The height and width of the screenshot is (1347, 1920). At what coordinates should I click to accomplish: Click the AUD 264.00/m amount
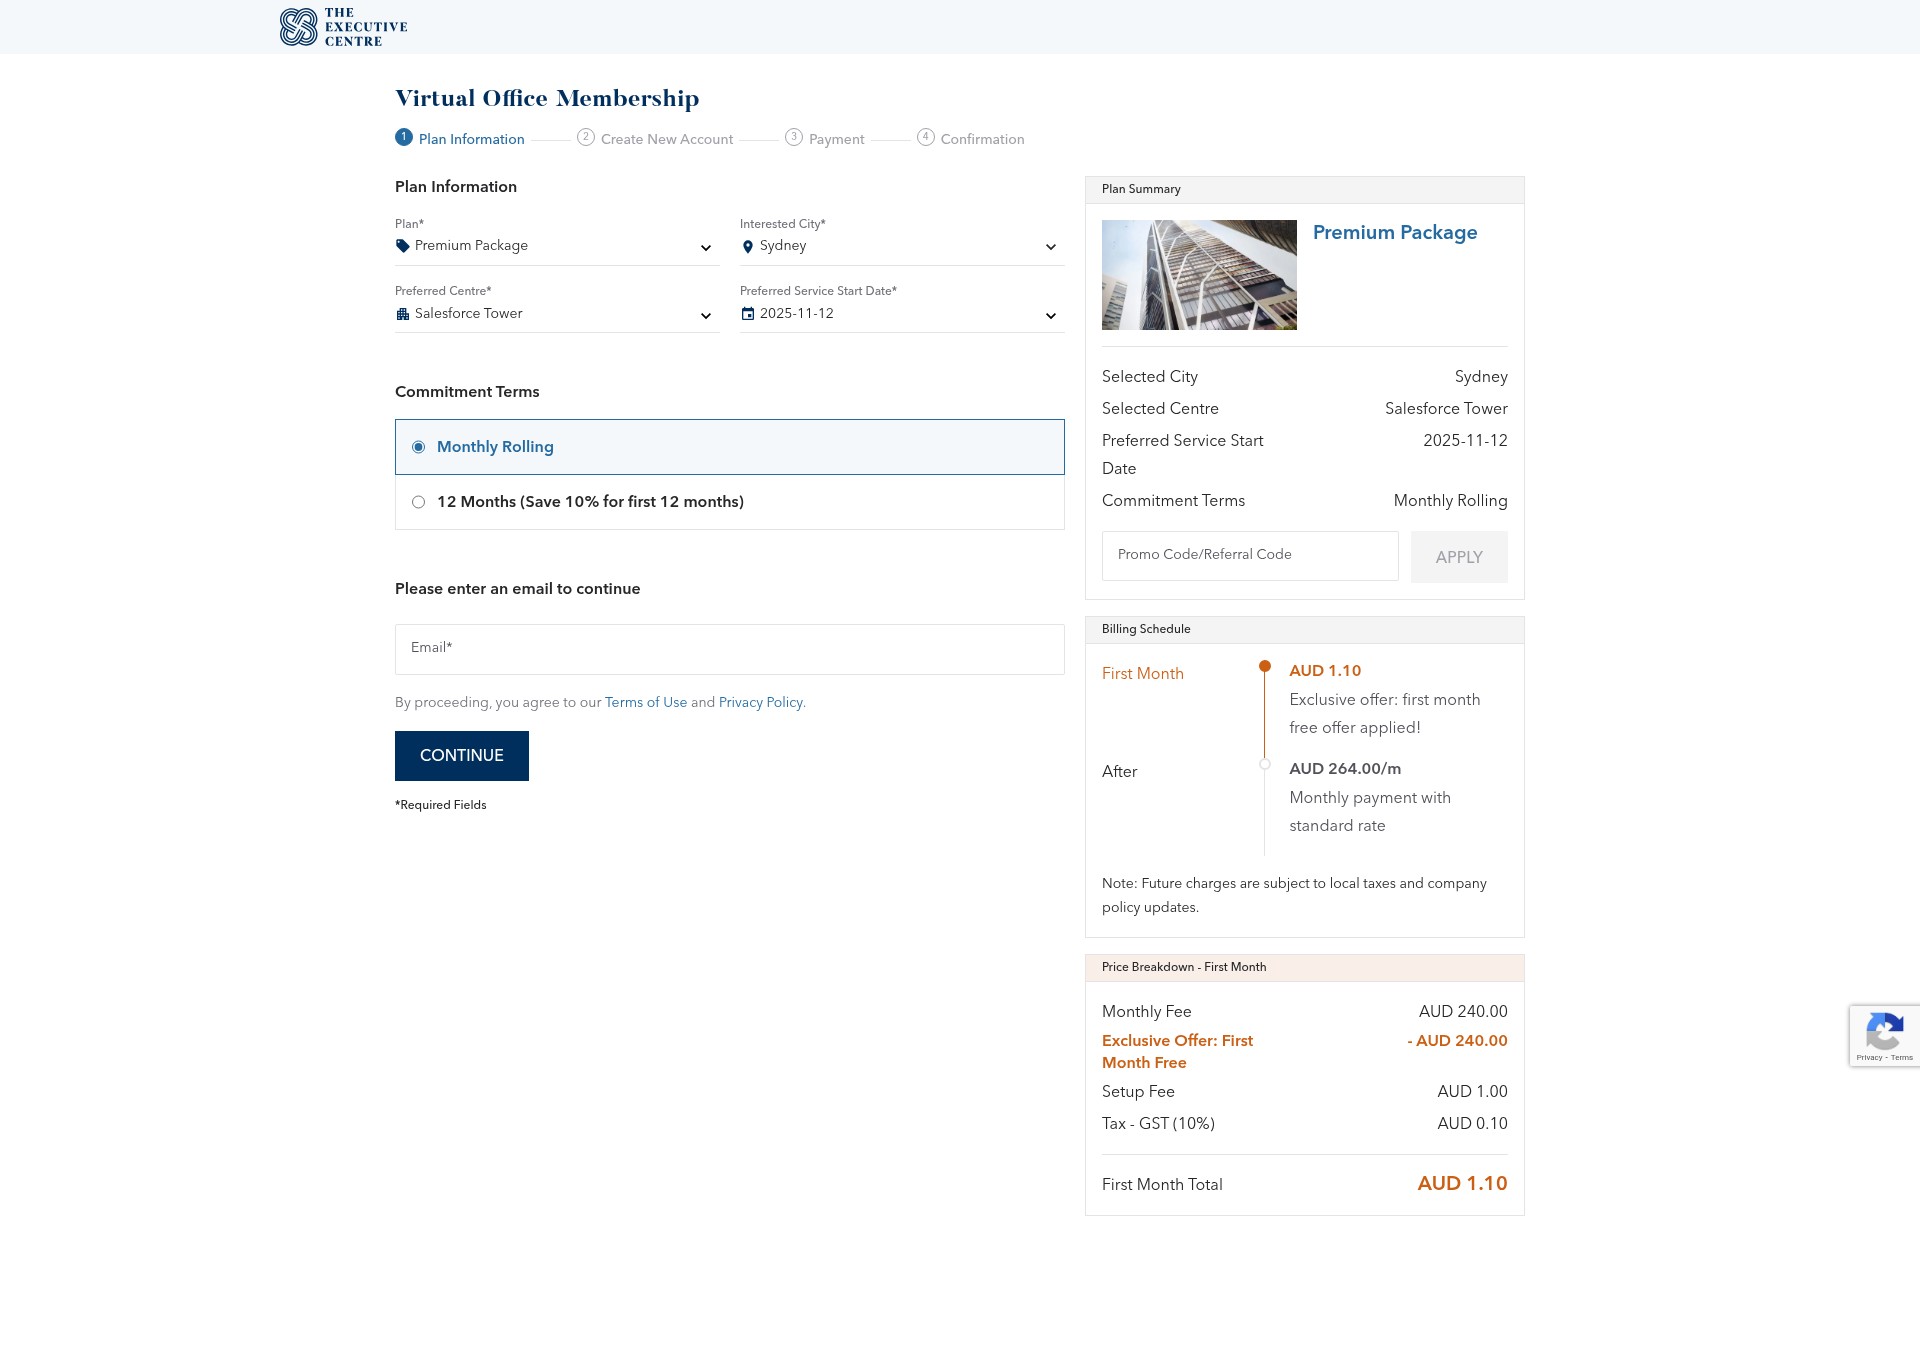point(1345,769)
